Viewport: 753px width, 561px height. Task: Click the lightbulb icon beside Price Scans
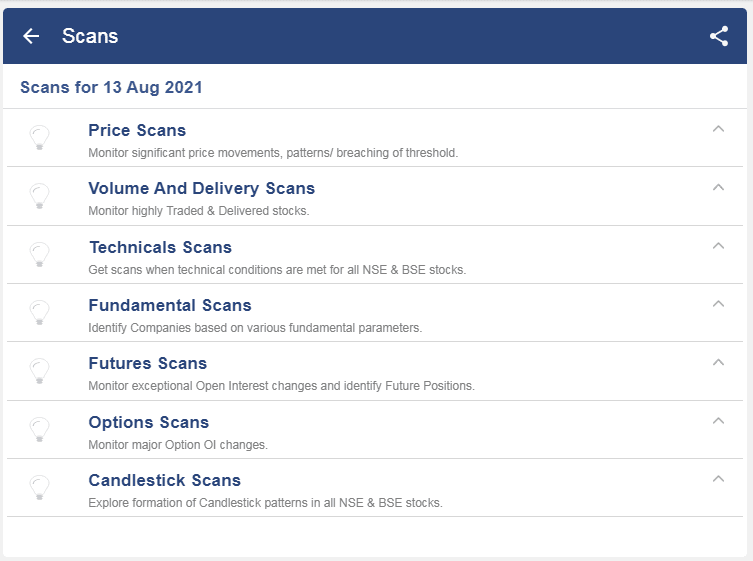click(39, 137)
